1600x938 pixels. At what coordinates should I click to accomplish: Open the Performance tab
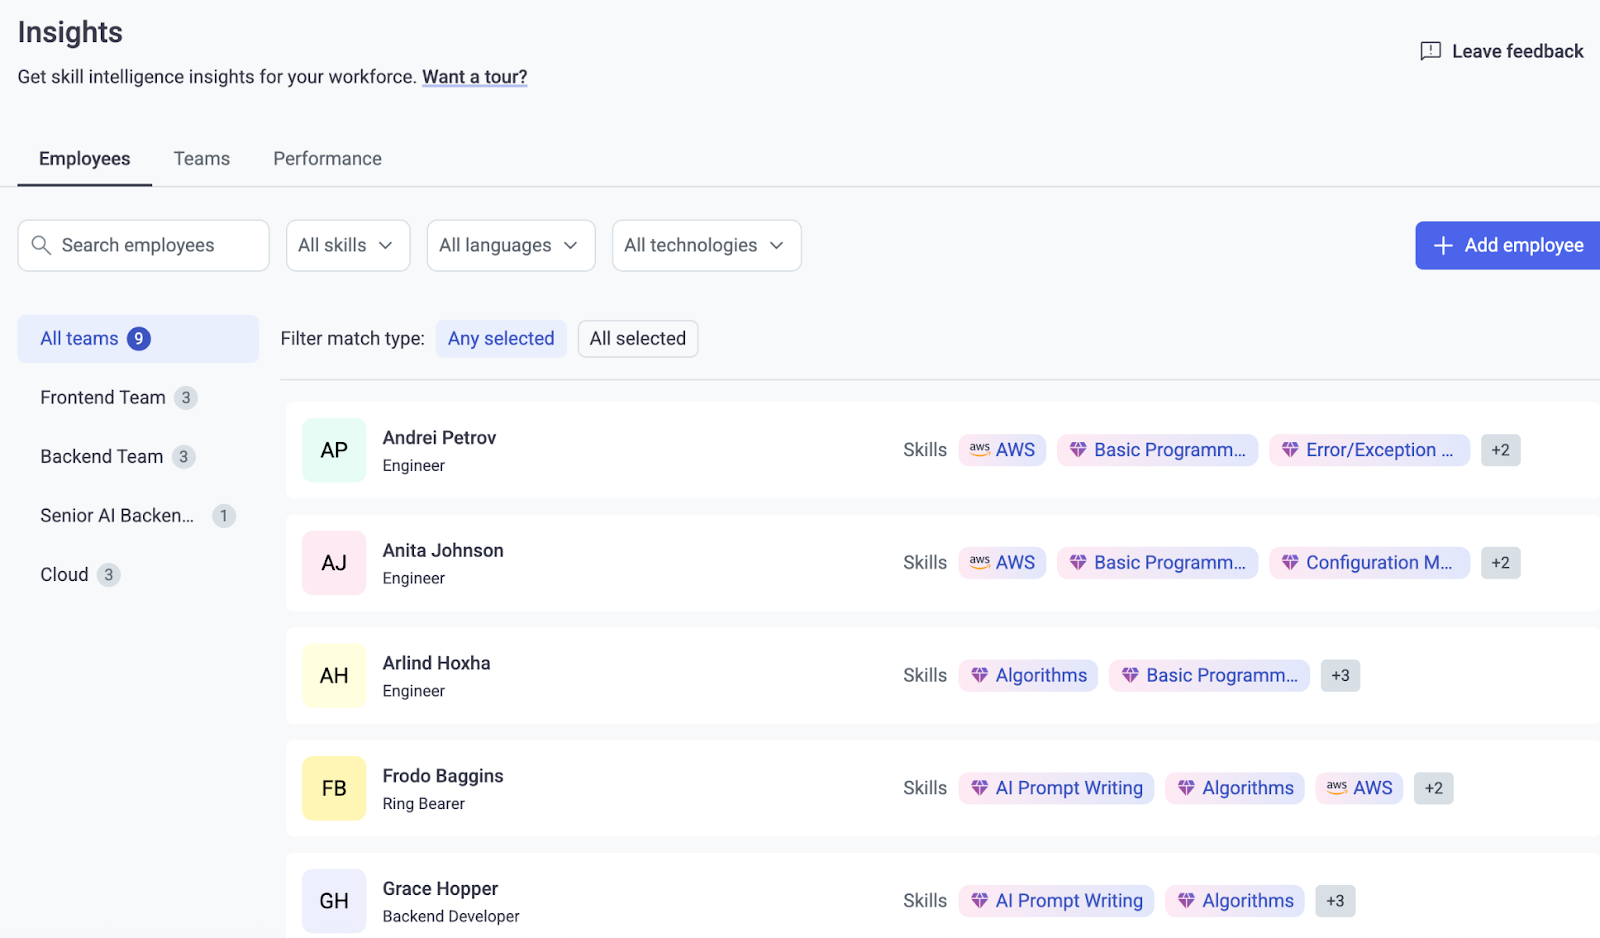(327, 159)
